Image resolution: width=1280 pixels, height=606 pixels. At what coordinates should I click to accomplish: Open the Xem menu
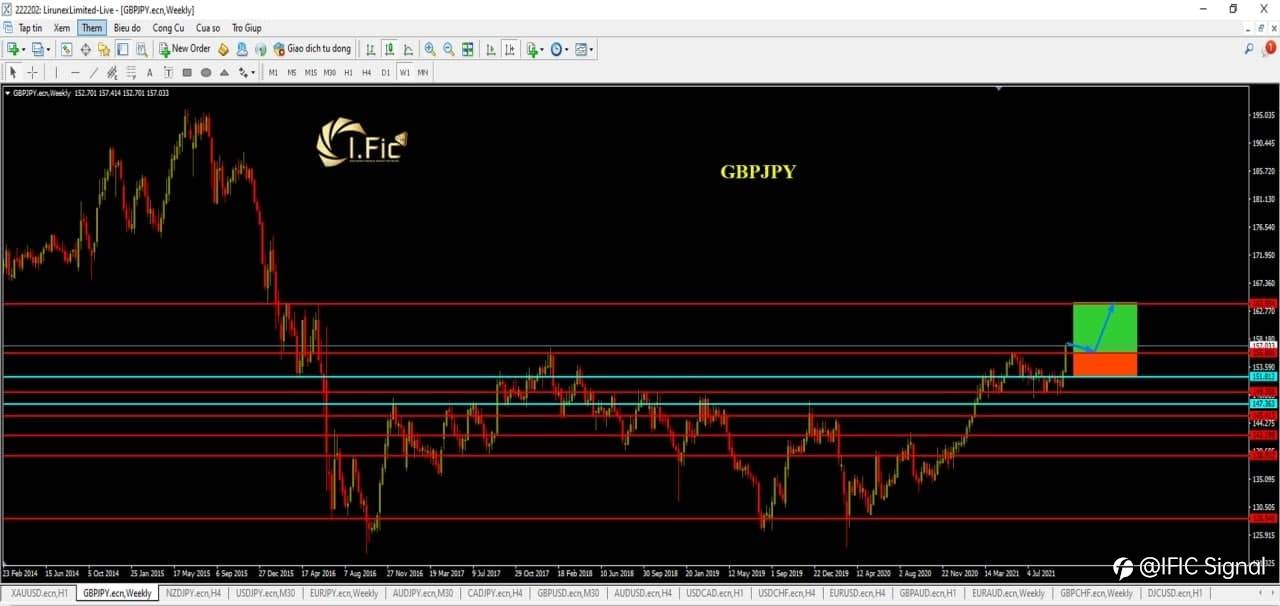[62, 28]
